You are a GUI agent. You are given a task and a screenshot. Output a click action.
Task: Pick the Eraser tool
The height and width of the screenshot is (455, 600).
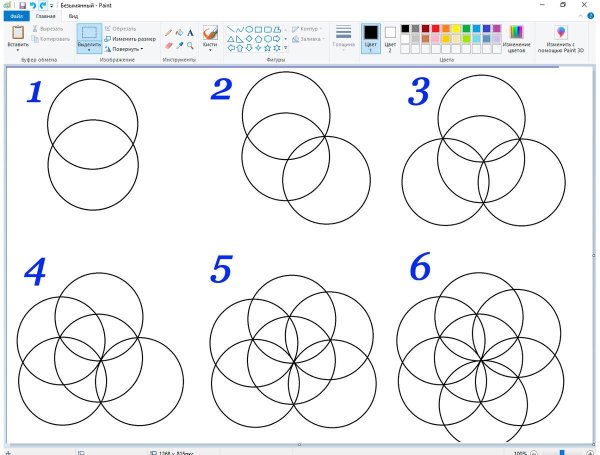coord(168,45)
